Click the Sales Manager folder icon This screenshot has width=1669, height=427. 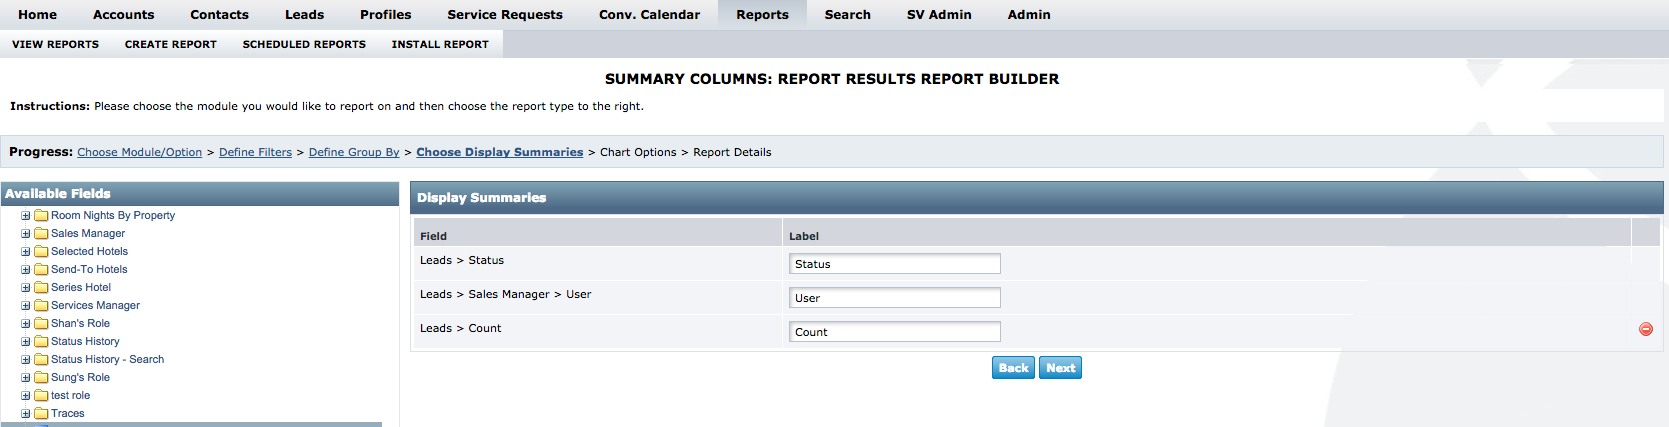[x=41, y=233]
